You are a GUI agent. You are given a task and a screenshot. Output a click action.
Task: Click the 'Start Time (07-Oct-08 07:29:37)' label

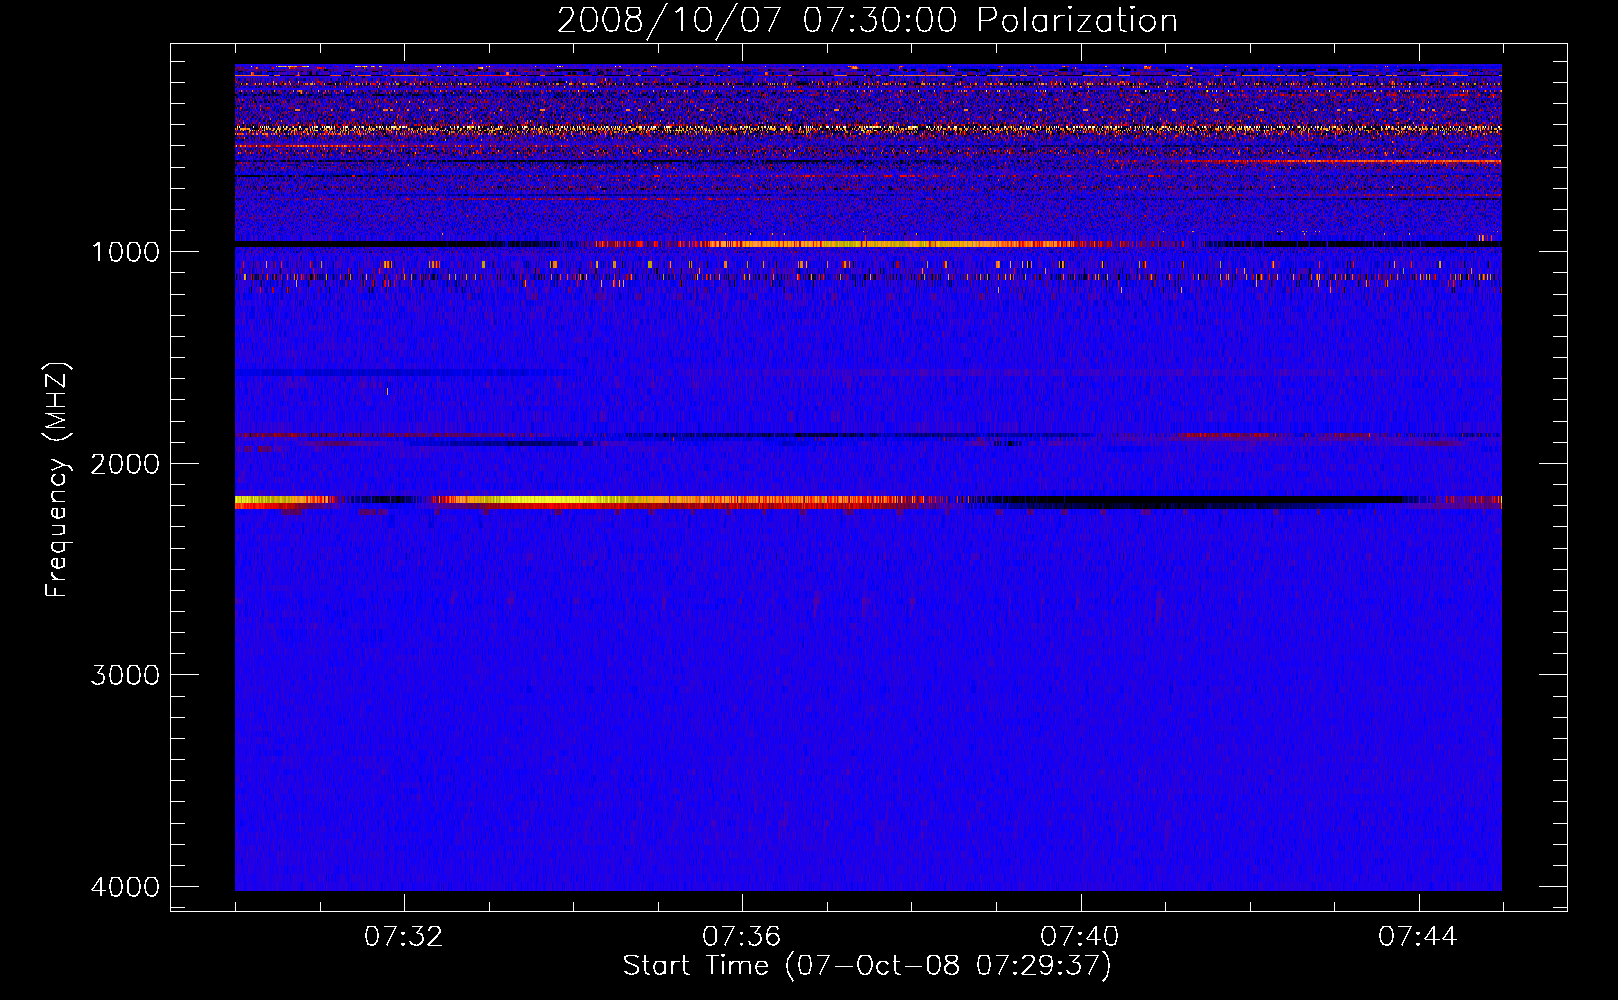(867, 965)
